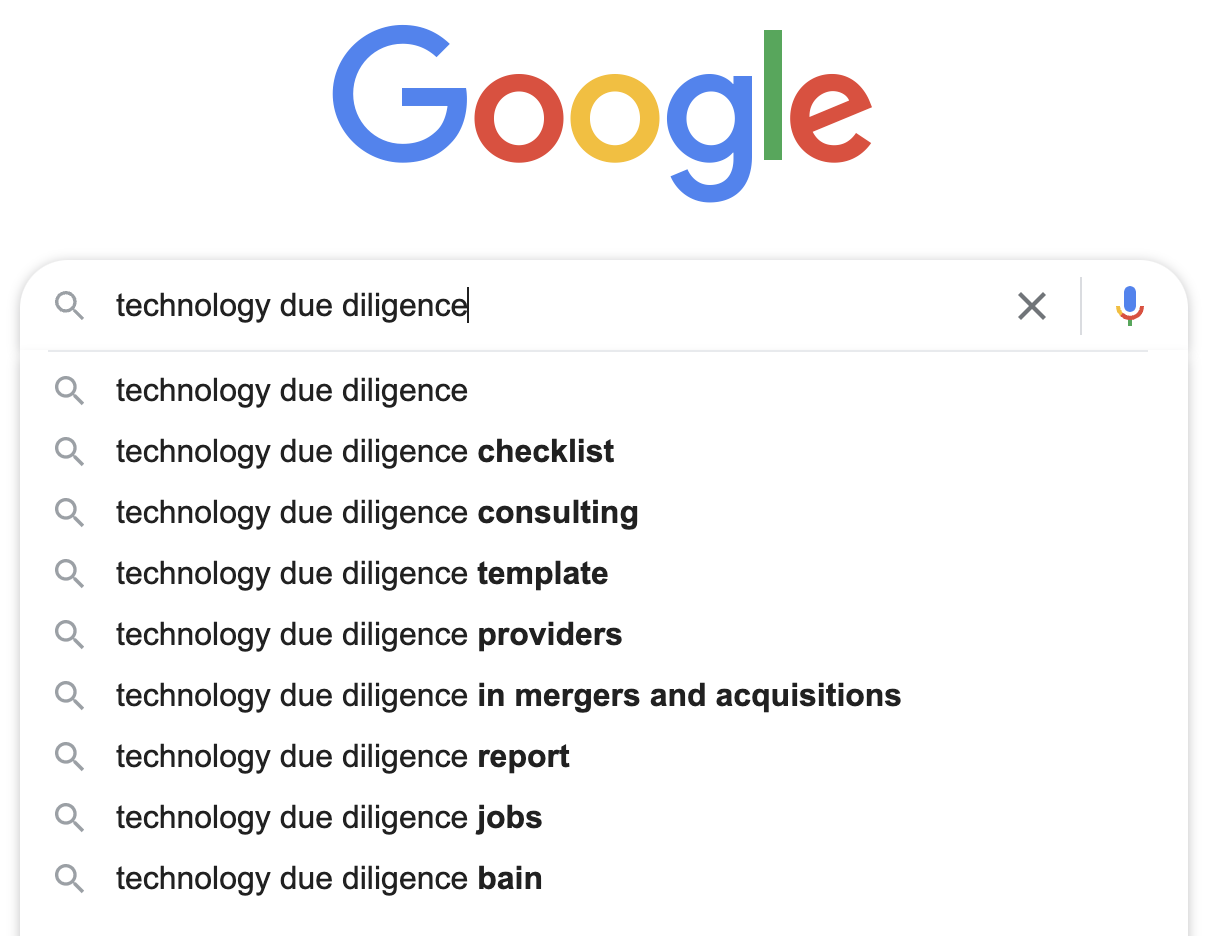Click the magnifying glass search icon
This screenshot has height=936, width=1208.
(x=70, y=306)
